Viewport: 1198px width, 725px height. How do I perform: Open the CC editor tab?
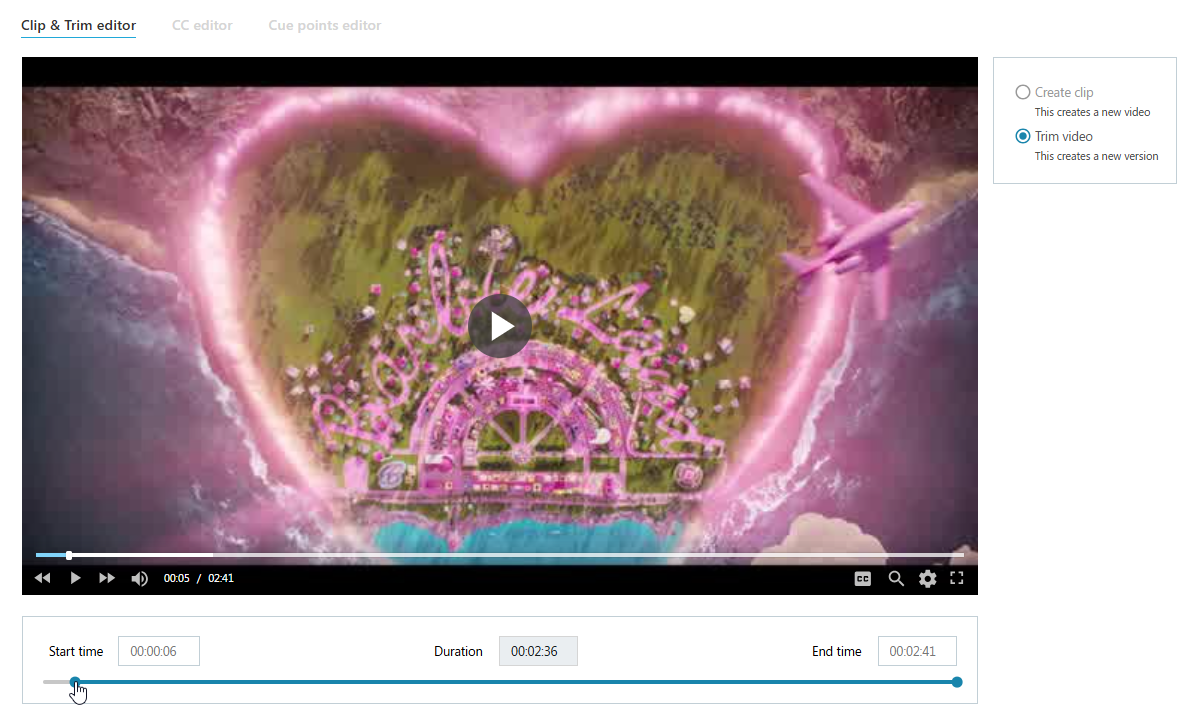[202, 25]
